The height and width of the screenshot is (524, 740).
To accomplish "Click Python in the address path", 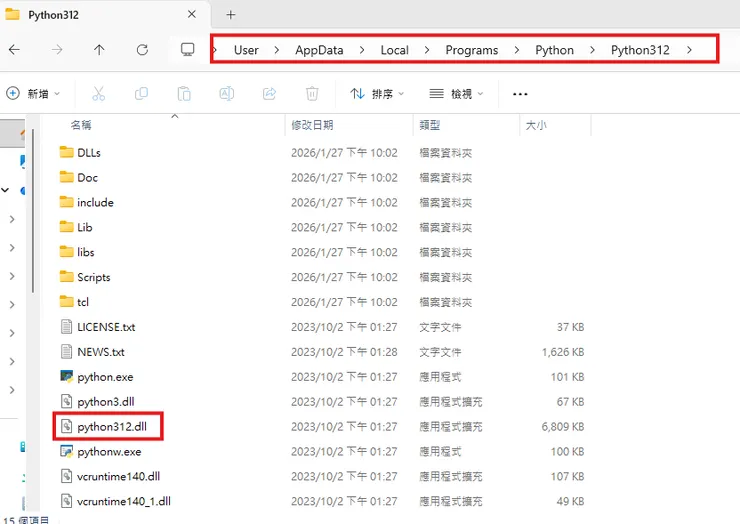I will (x=554, y=50).
